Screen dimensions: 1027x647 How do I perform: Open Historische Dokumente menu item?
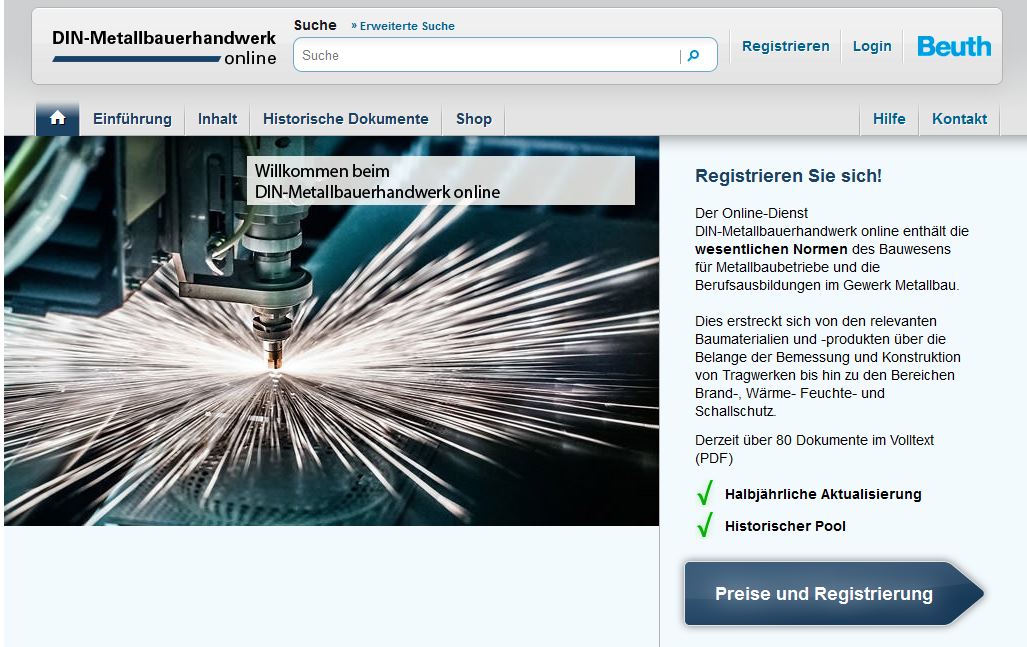(346, 119)
